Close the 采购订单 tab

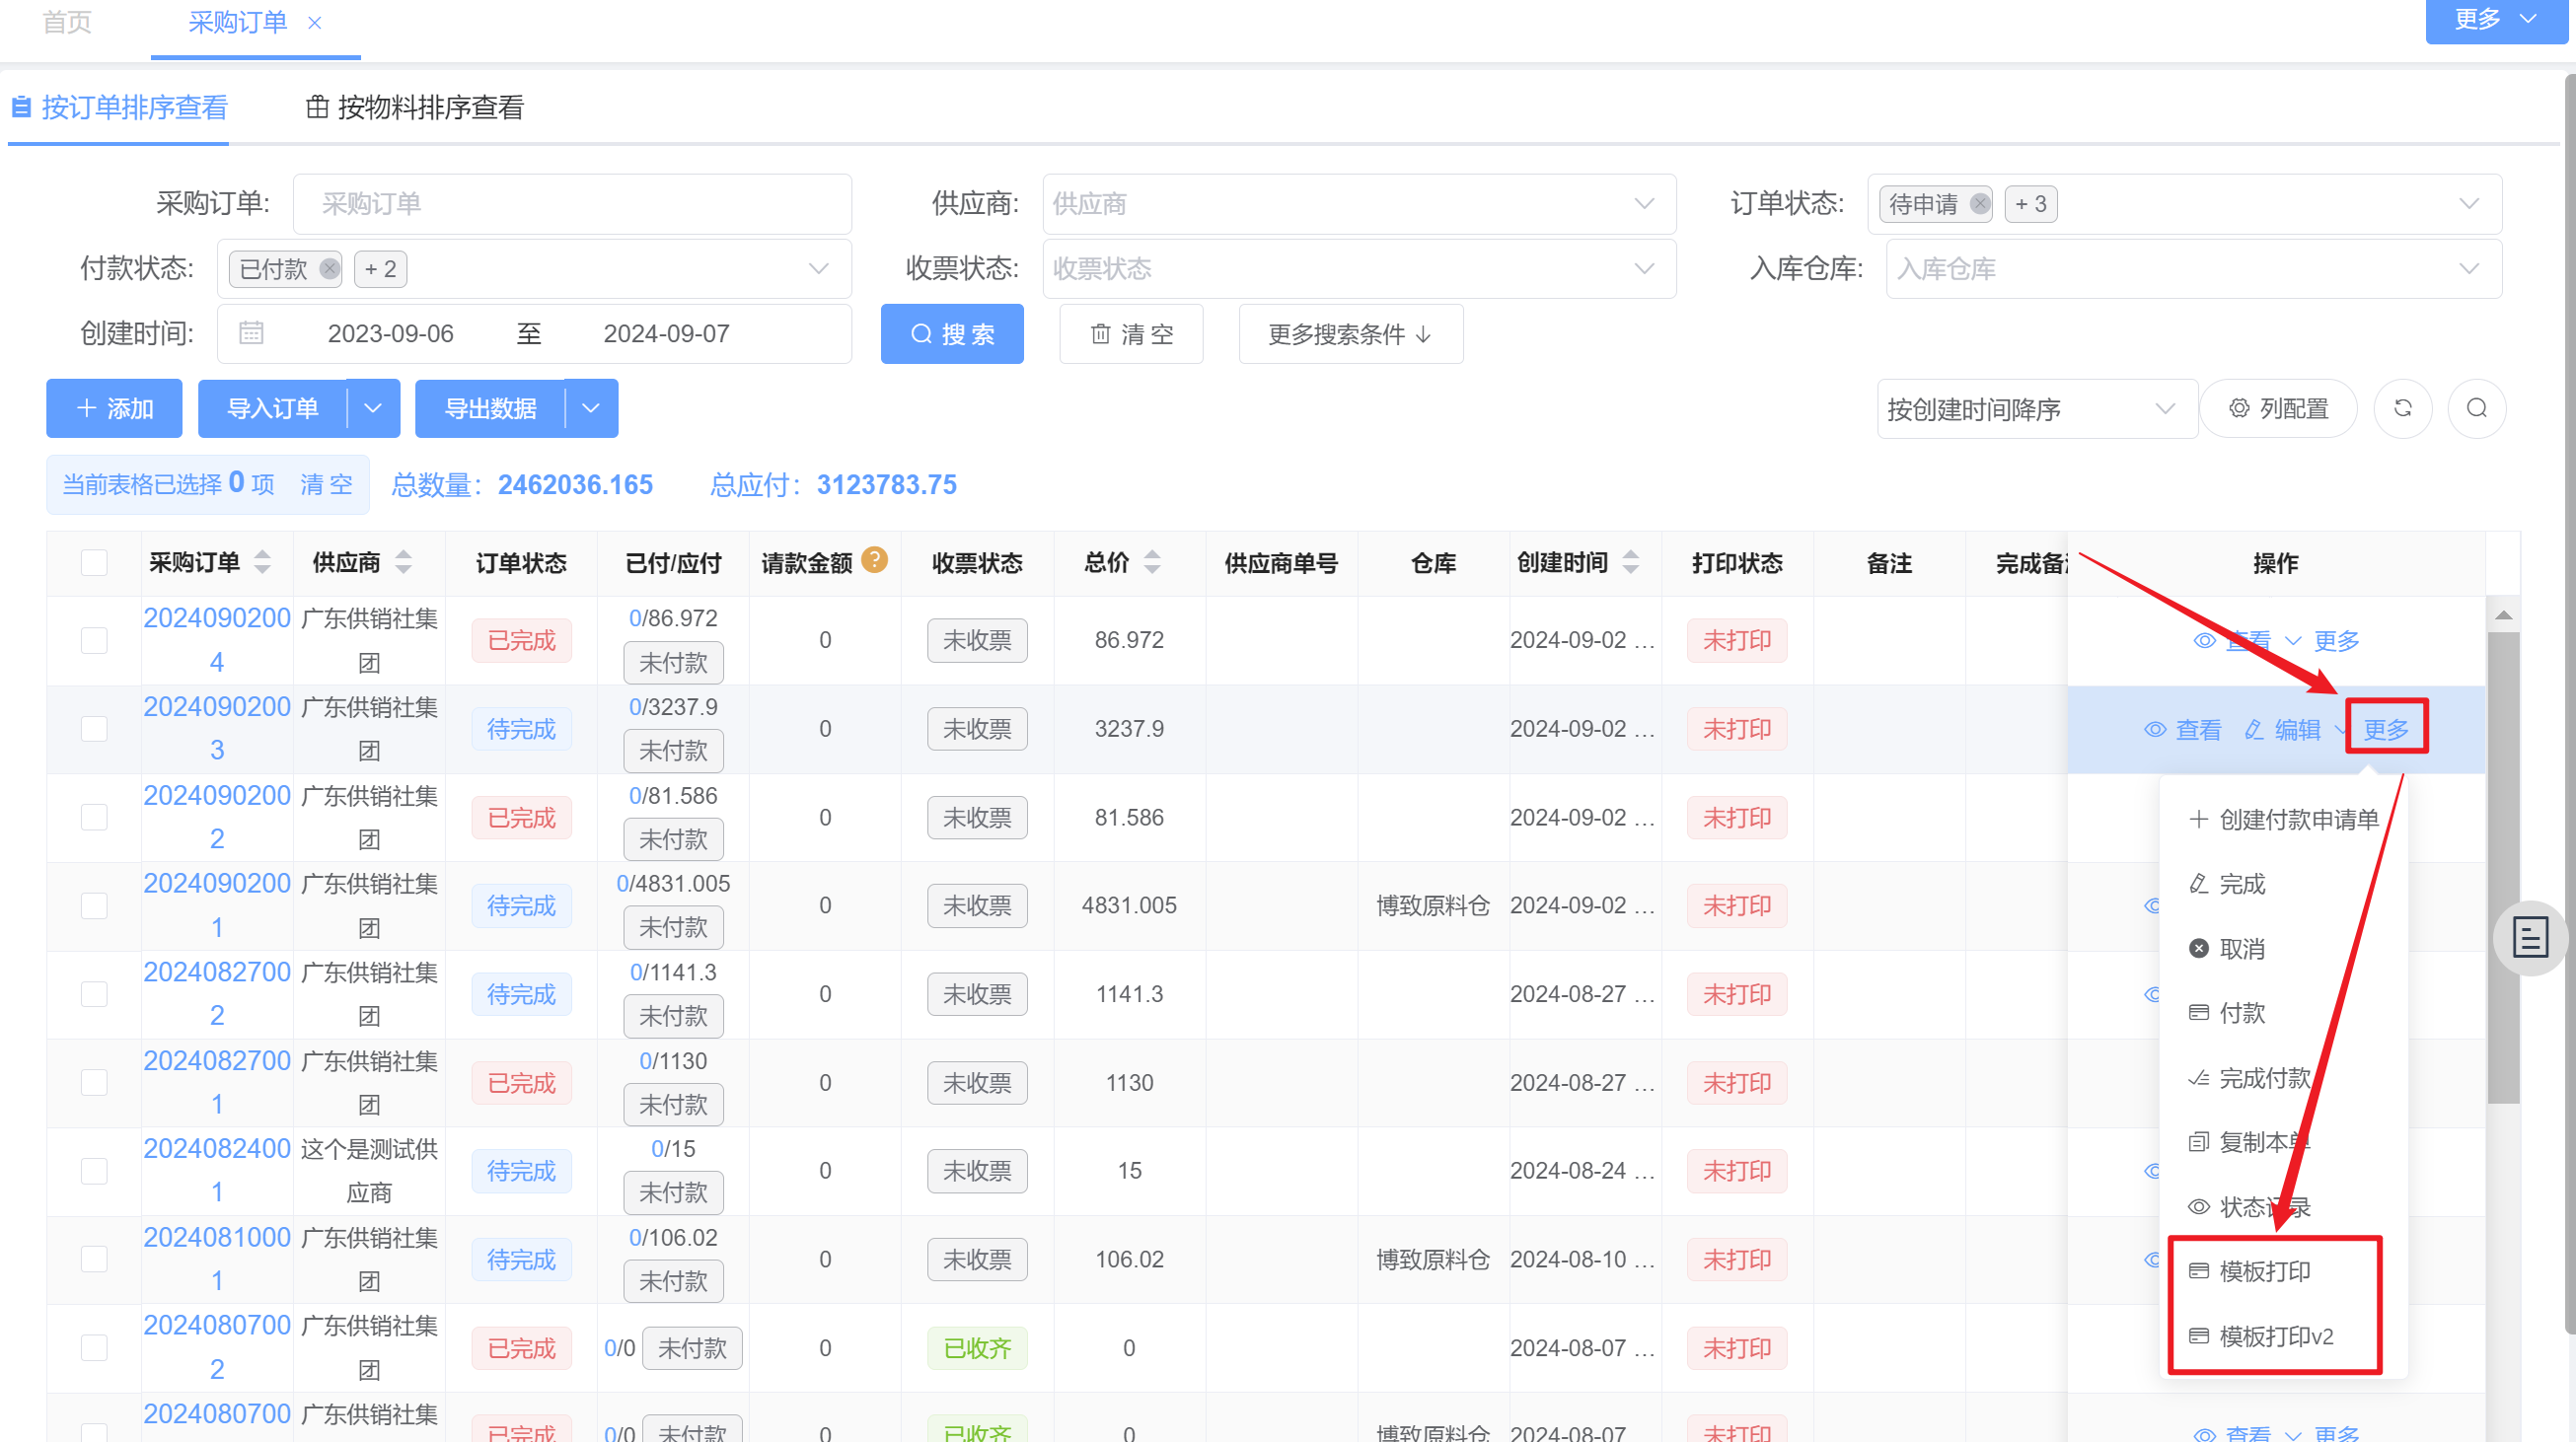314,22
